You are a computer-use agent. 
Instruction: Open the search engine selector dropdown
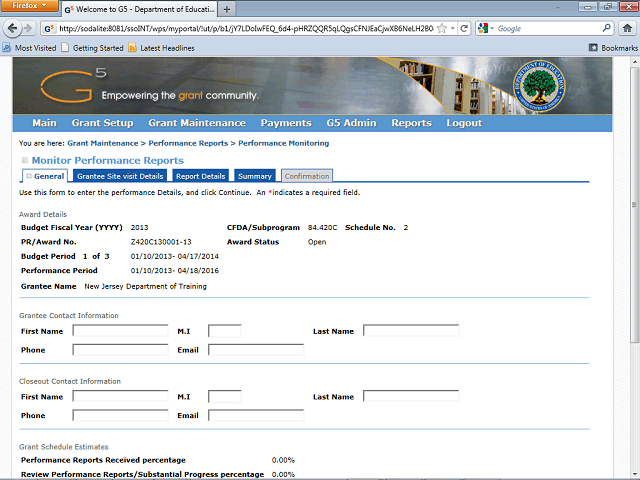[x=492, y=28]
